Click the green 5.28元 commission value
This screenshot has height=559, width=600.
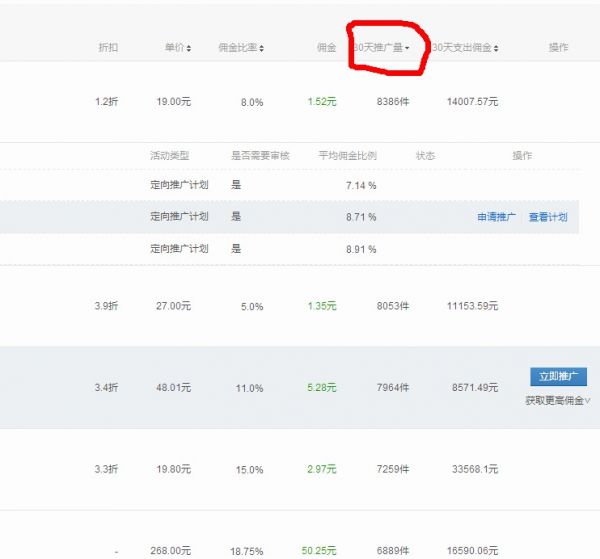point(322,388)
